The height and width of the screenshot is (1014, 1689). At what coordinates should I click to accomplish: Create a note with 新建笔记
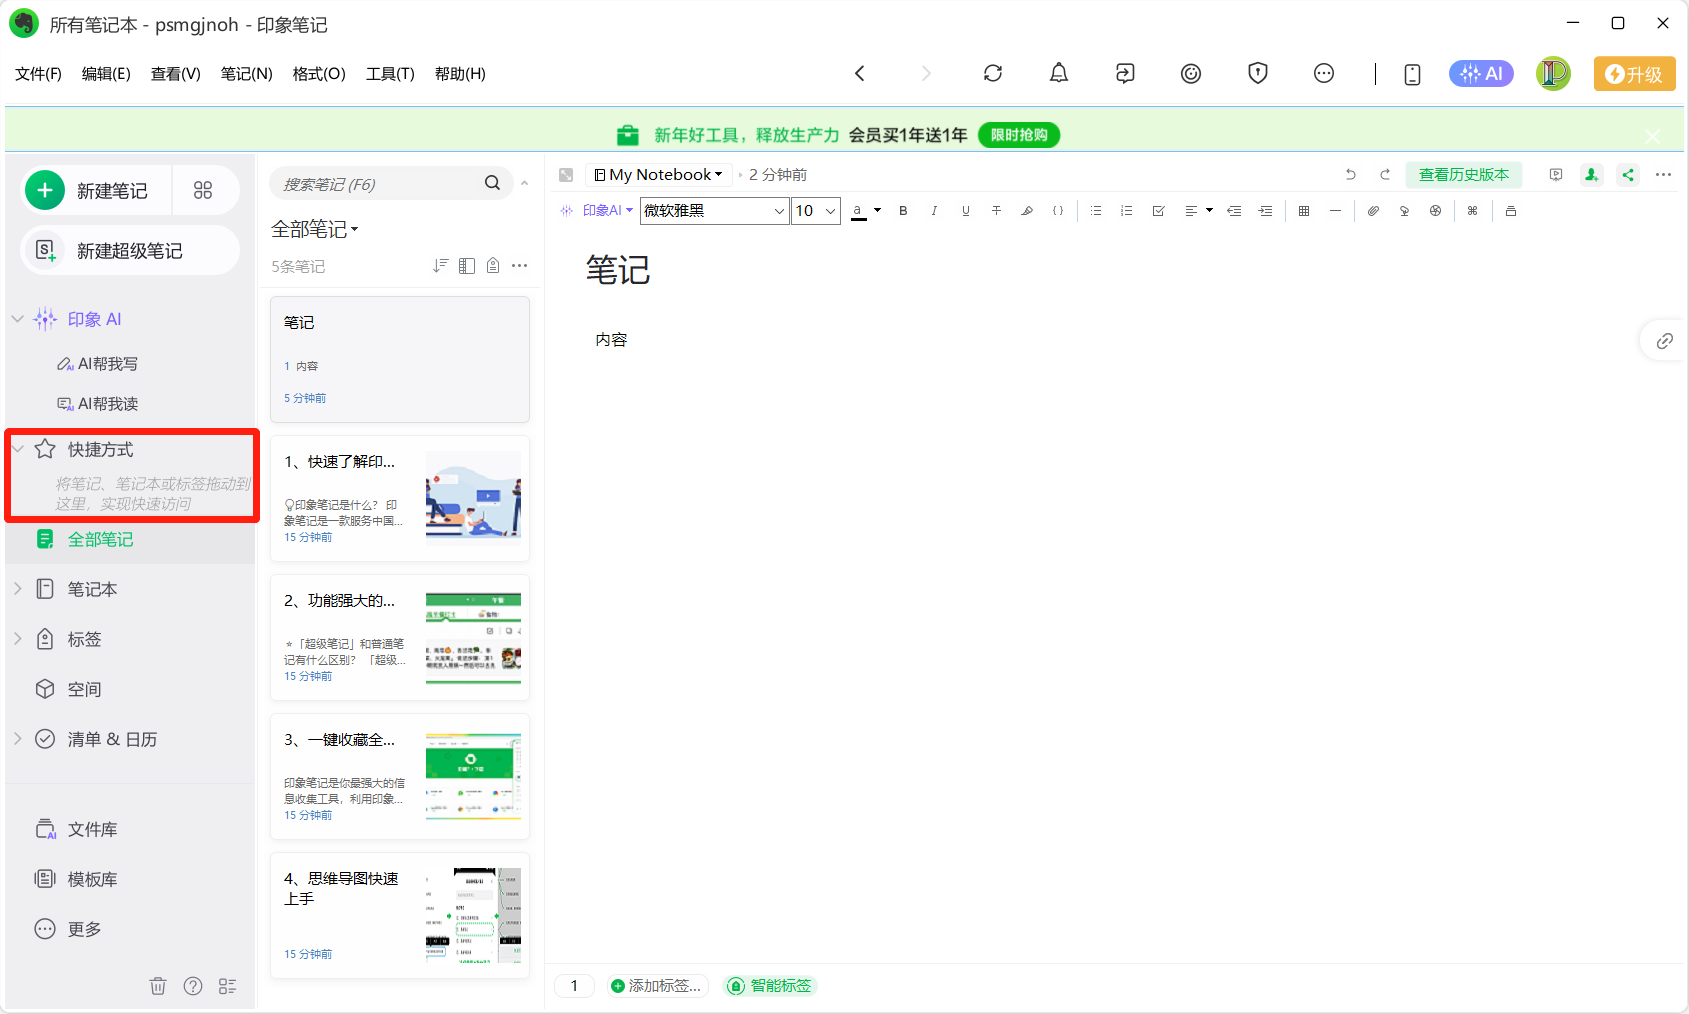pyautogui.click(x=97, y=190)
